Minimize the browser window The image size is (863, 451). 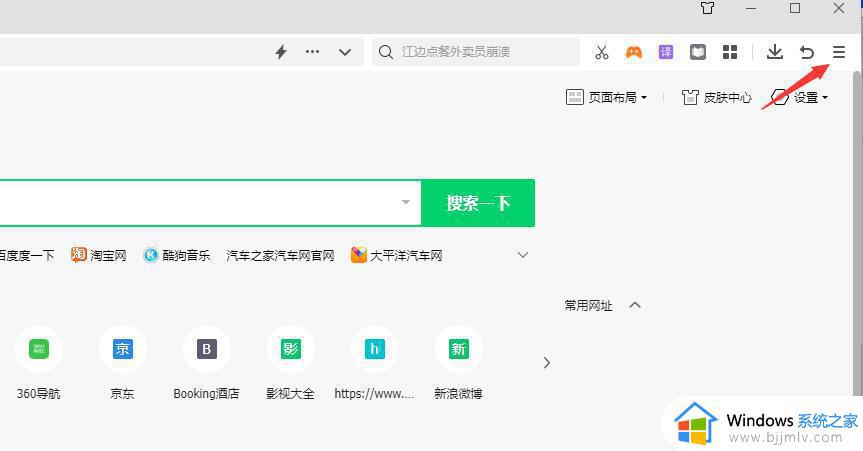[751, 8]
